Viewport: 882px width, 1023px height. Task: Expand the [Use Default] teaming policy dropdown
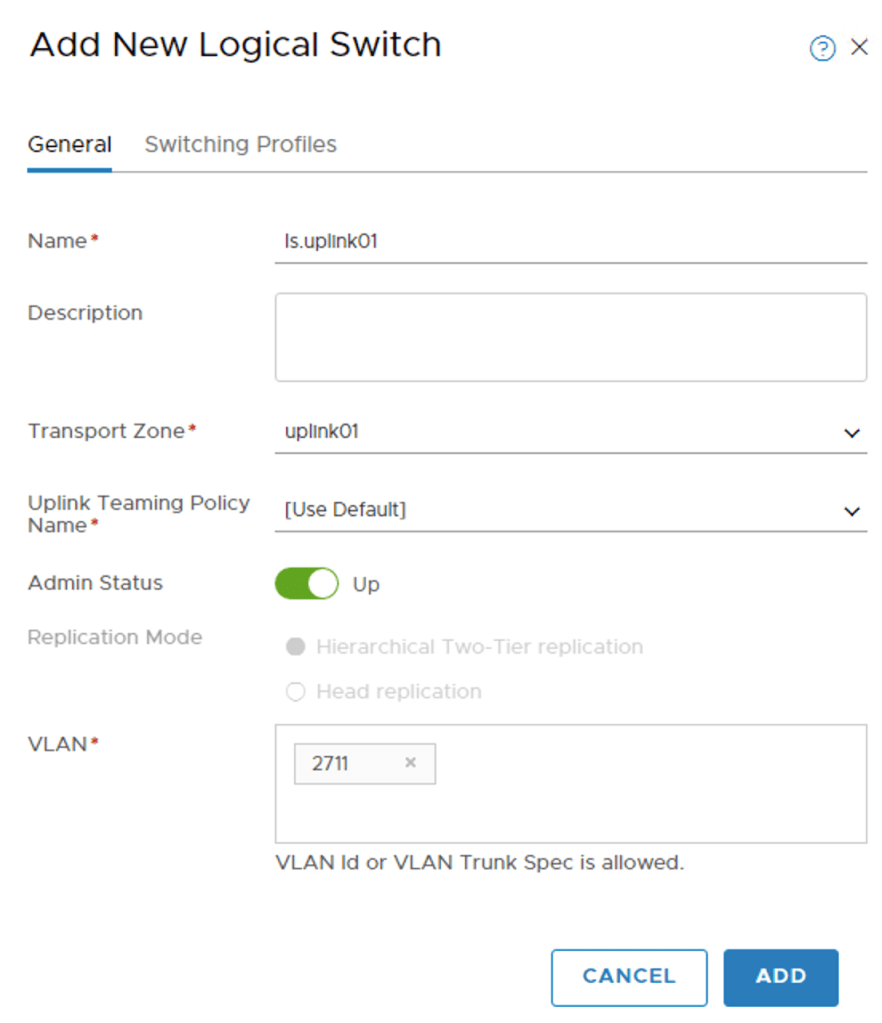tap(560, 510)
